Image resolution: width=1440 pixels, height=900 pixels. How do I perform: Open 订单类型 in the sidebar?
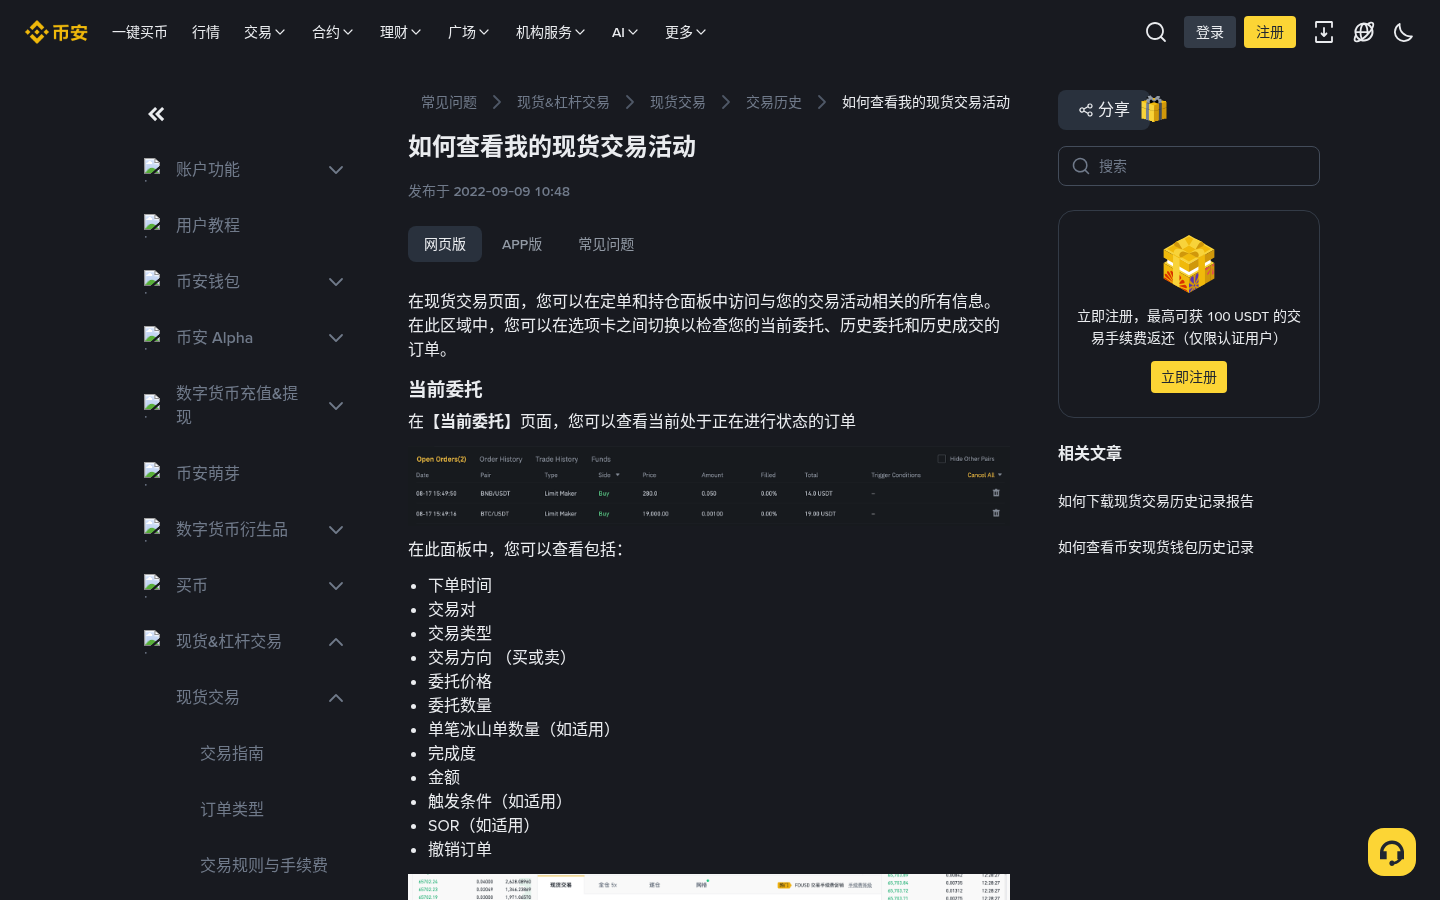pyautogui.click(x=232, y=810)
